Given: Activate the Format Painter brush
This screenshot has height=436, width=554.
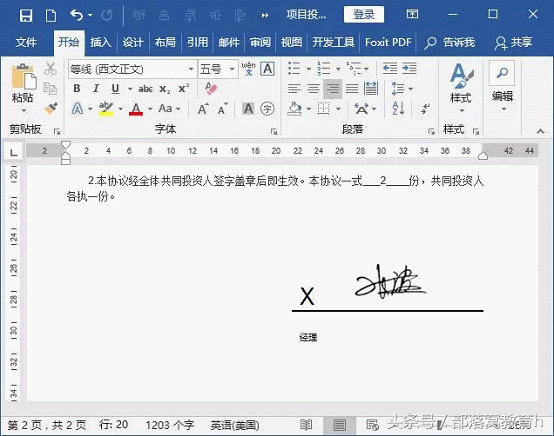Looking at the screenshot, I should [x=51, y=108].
